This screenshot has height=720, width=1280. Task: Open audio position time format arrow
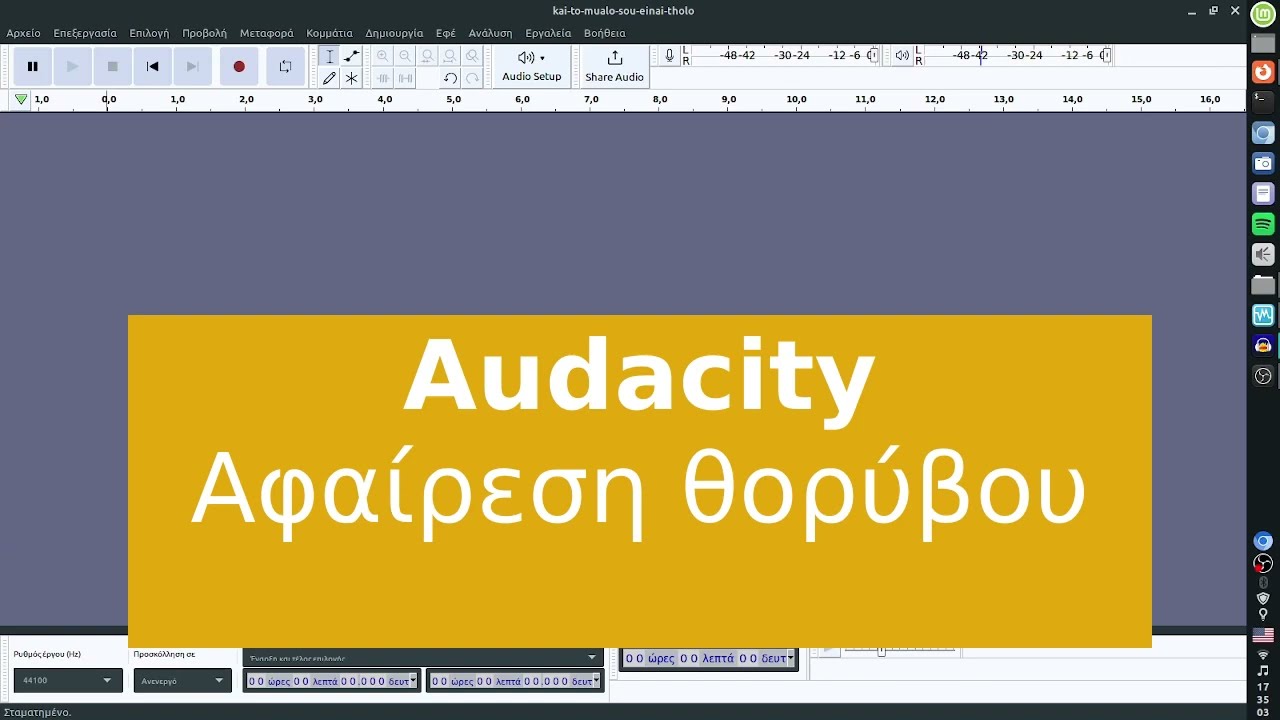coord(791,658)
